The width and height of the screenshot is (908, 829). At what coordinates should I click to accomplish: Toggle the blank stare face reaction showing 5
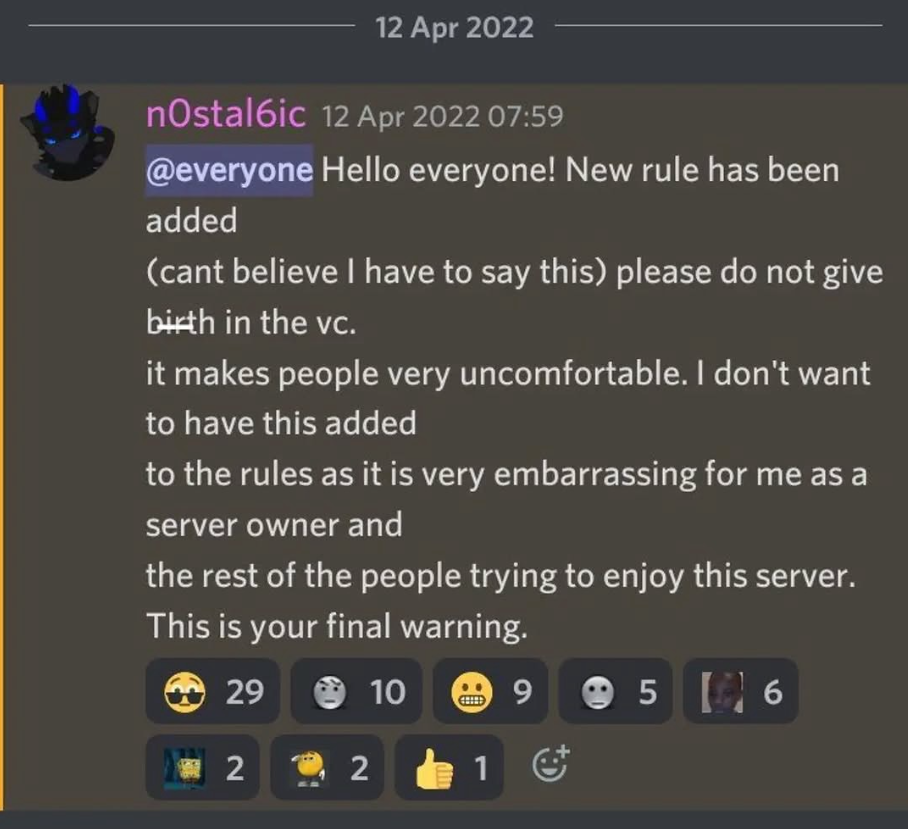tap(615, 691)
